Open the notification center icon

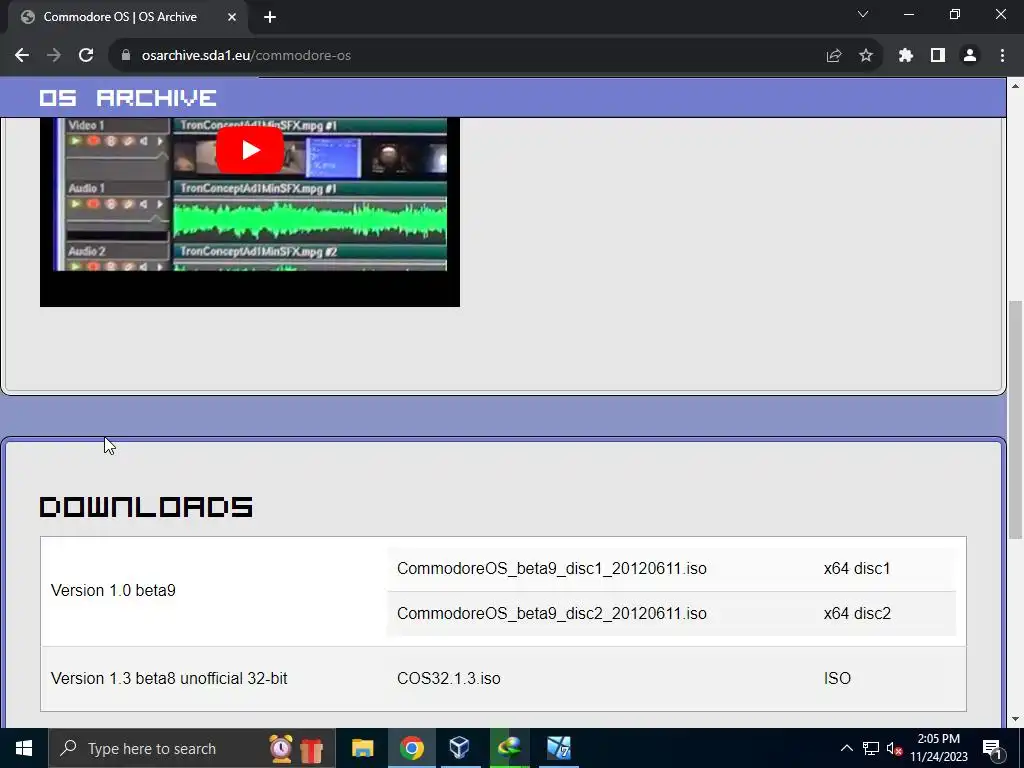(993, 748)
